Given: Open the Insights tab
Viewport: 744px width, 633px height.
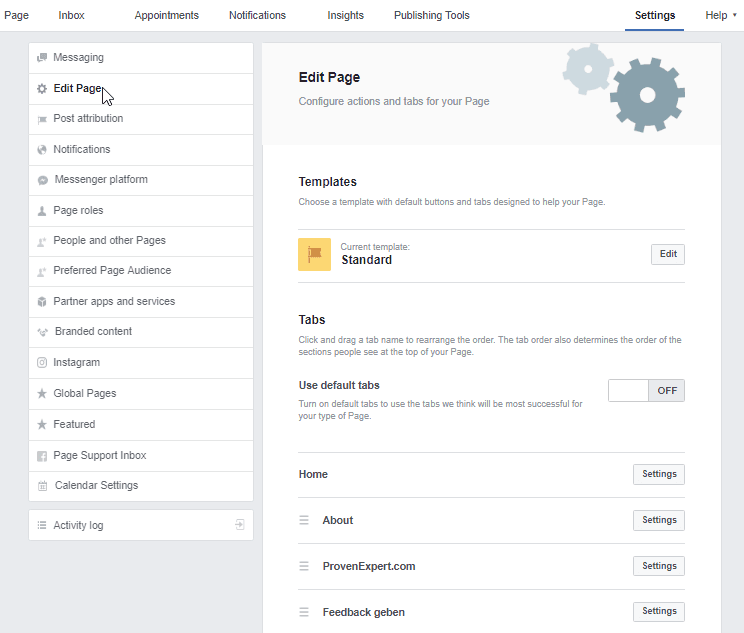Looking at the screenshot, I should [345, 15].
